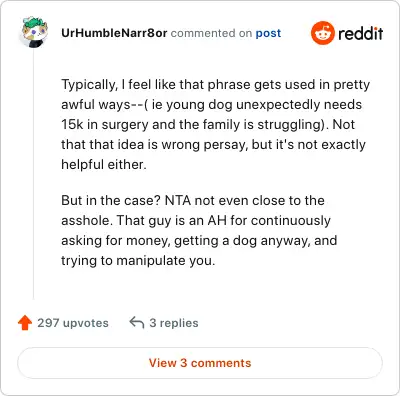Click the line starting "asshole. That guy"
This screenshot has height=396, width=400.
(196, 221)
